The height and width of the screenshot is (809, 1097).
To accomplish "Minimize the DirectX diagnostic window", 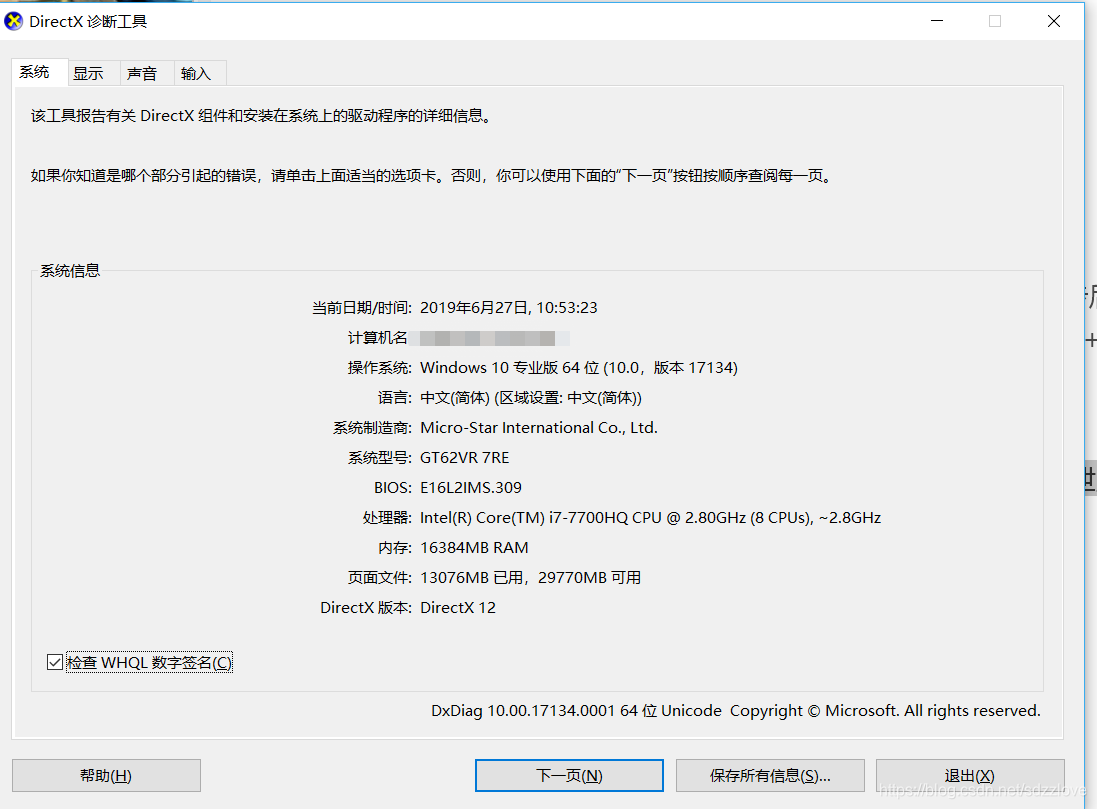I will pyautogui.click(x=937, y=21).
